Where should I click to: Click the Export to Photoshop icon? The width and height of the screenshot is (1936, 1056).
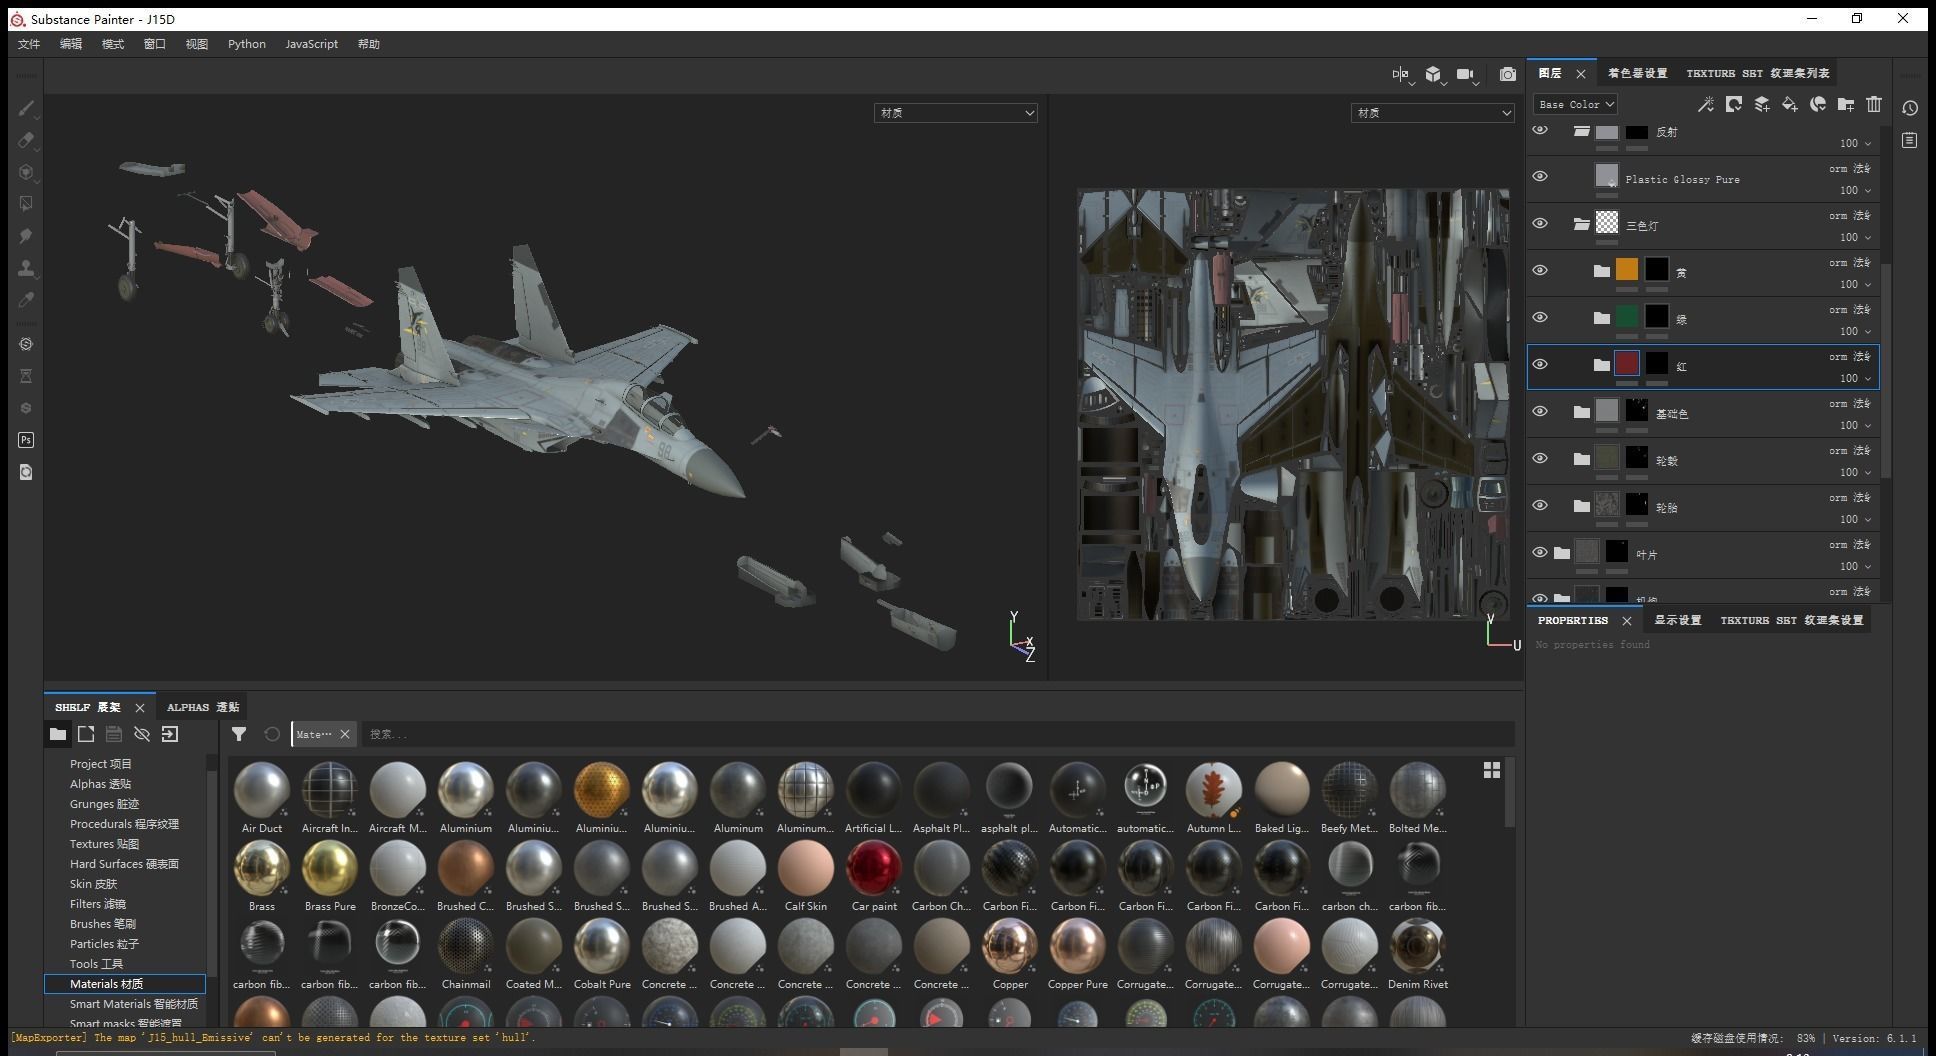(x=26, y=440)
